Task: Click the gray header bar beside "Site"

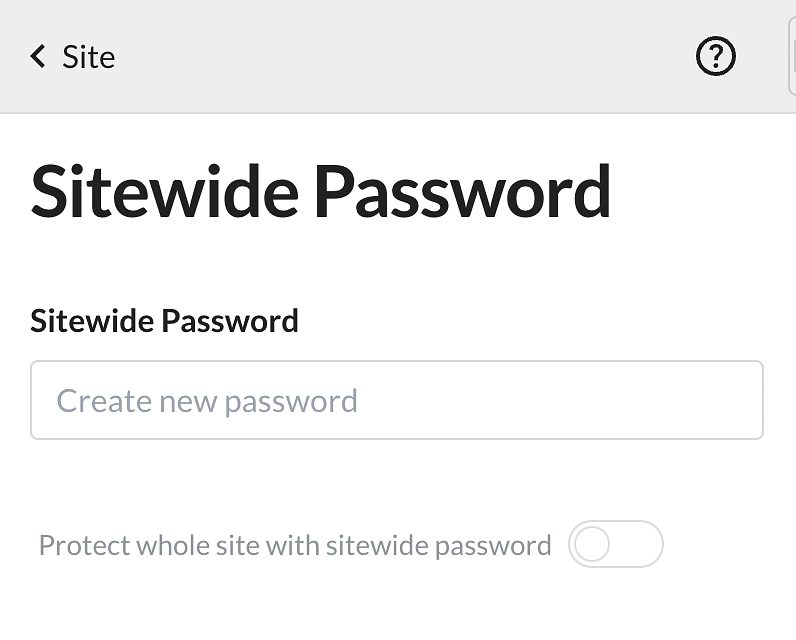Action: (400, 57)
